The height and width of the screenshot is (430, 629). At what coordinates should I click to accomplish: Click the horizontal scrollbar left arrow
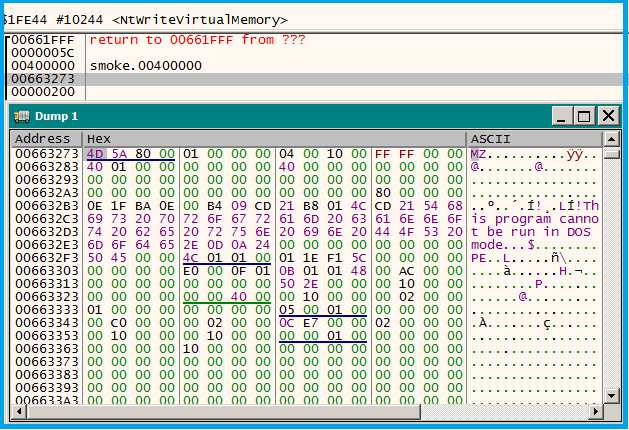18,411
